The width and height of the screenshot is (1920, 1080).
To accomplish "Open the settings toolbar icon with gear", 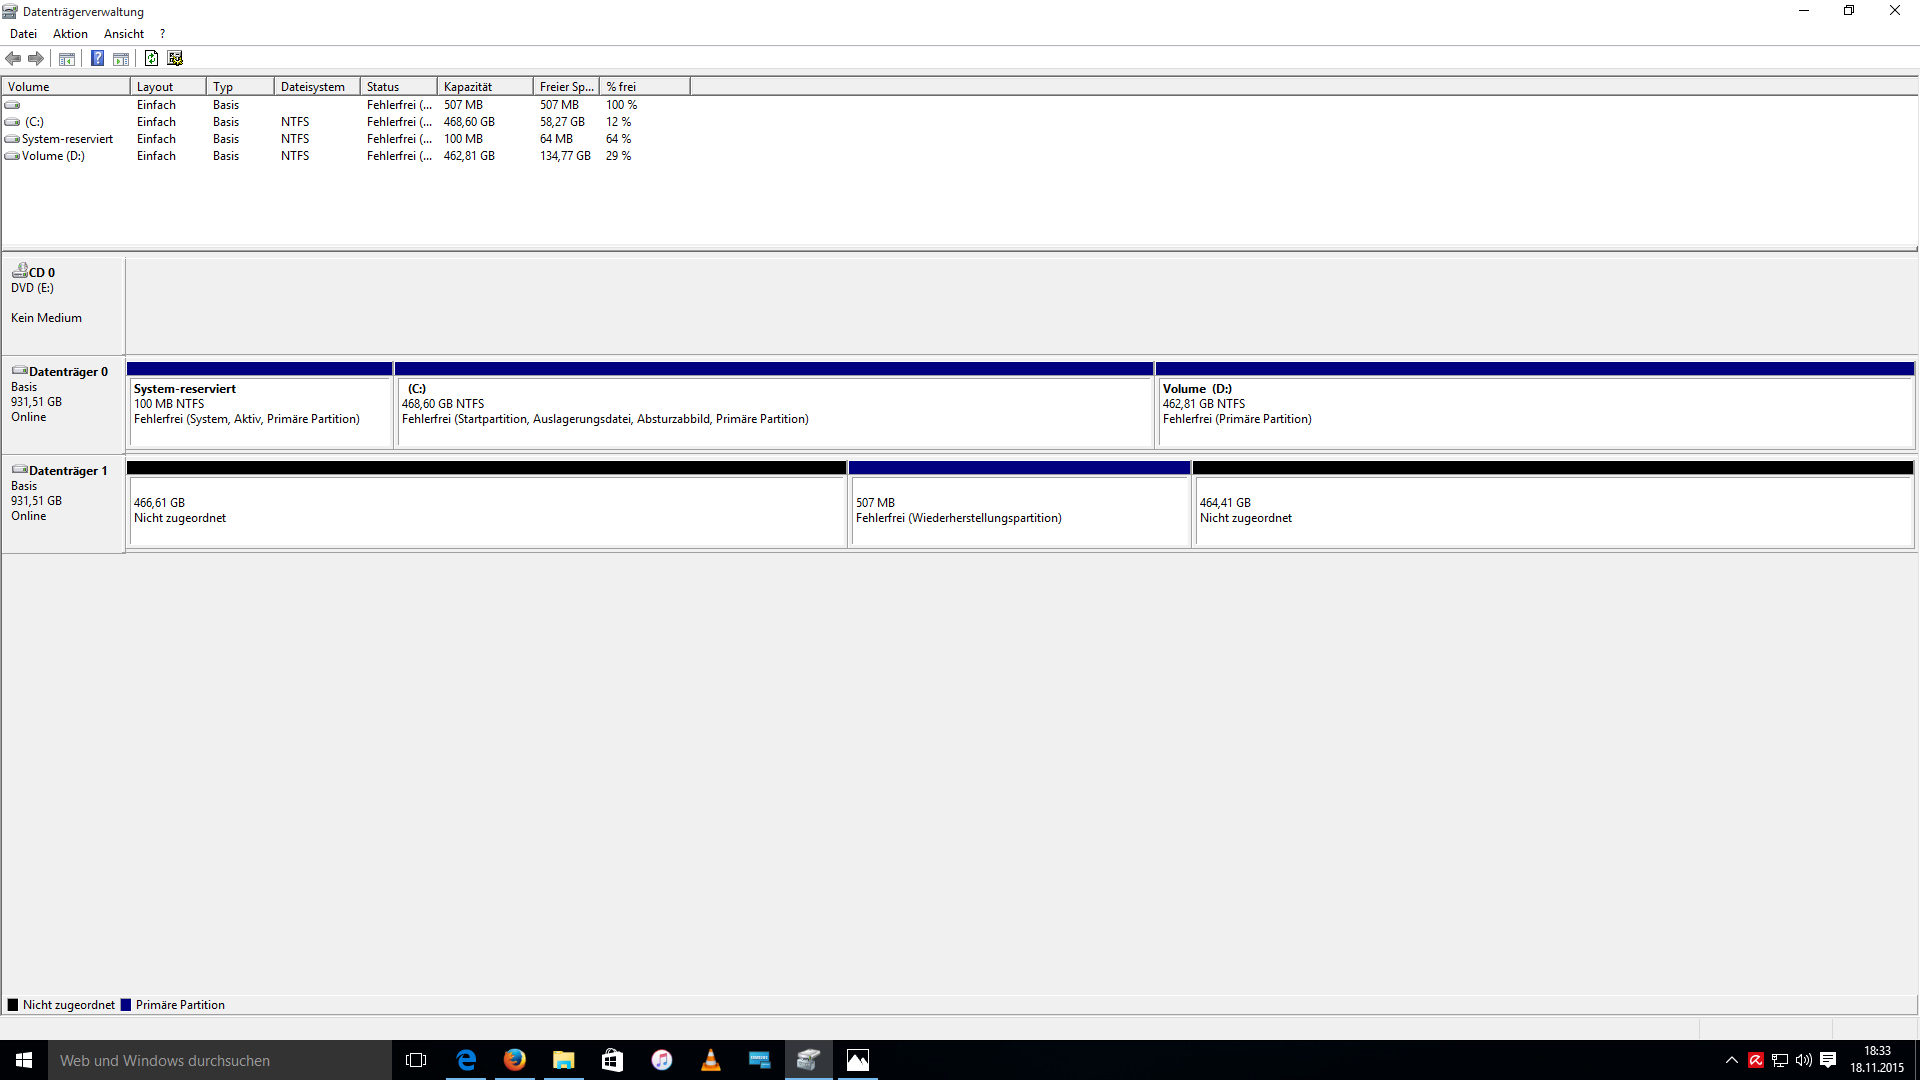I will pyautogui.click(x=175, y=58).
